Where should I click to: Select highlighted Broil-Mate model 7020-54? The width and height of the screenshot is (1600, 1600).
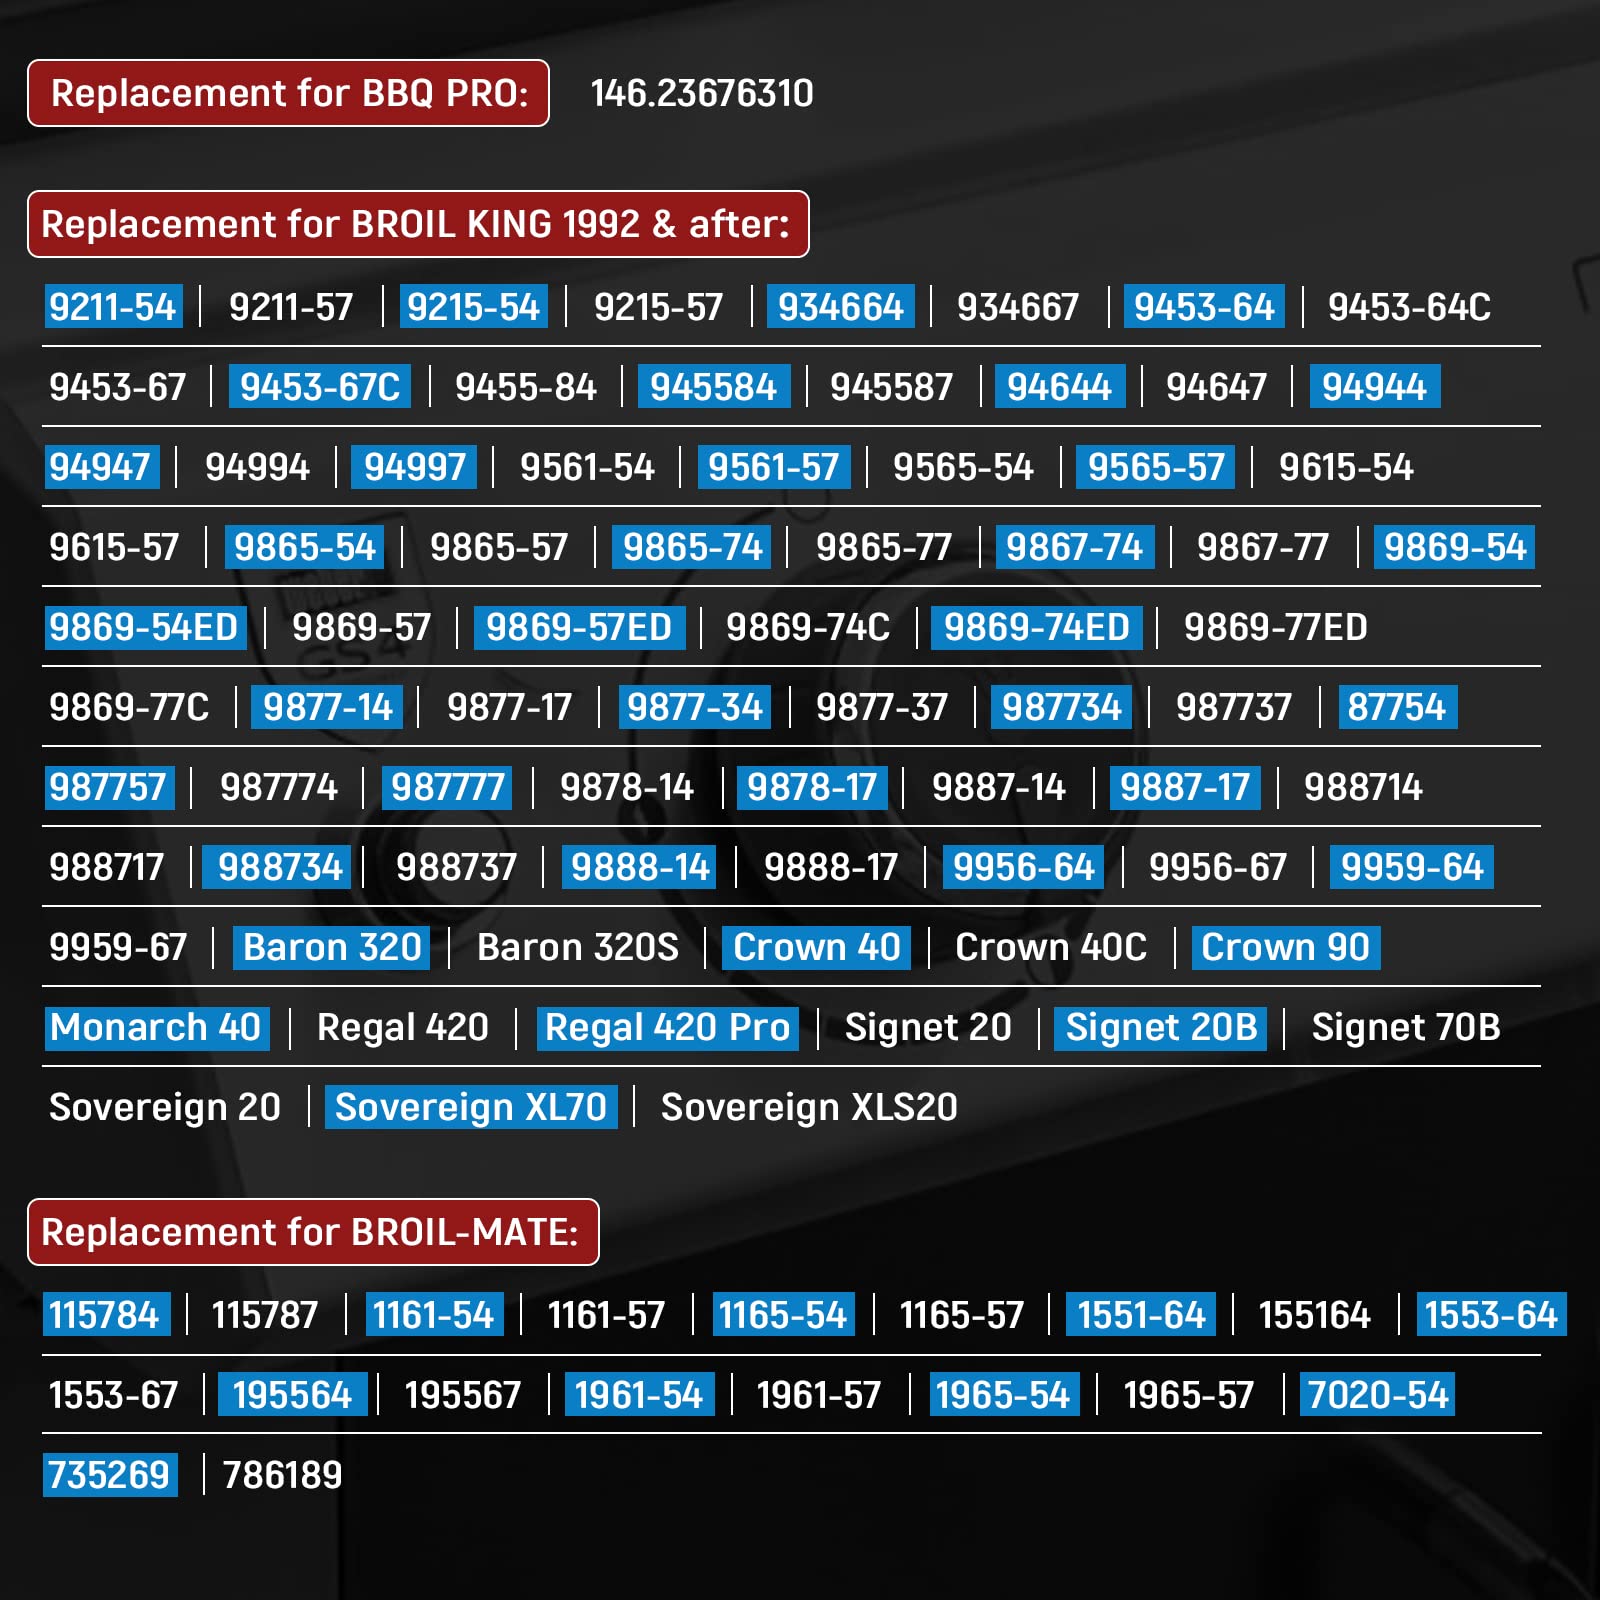pos(1378,1395)
